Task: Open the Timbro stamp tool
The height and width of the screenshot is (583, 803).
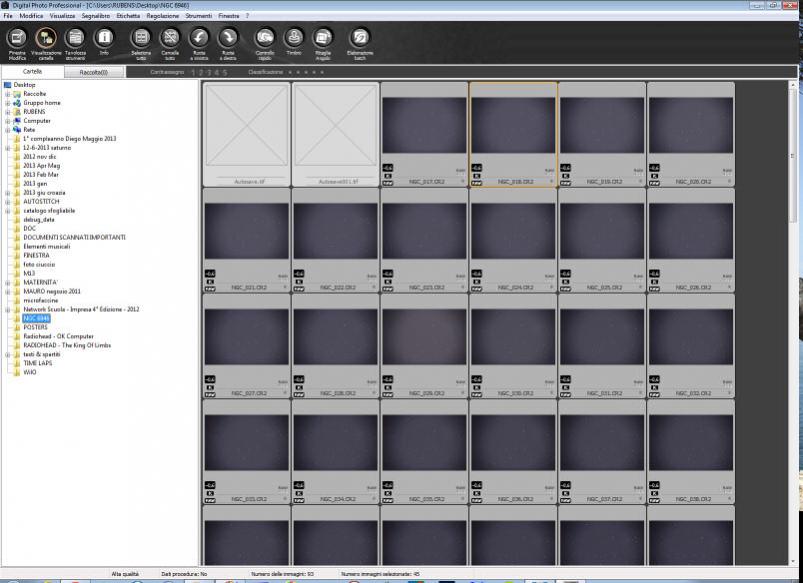Action: (294, 40)
